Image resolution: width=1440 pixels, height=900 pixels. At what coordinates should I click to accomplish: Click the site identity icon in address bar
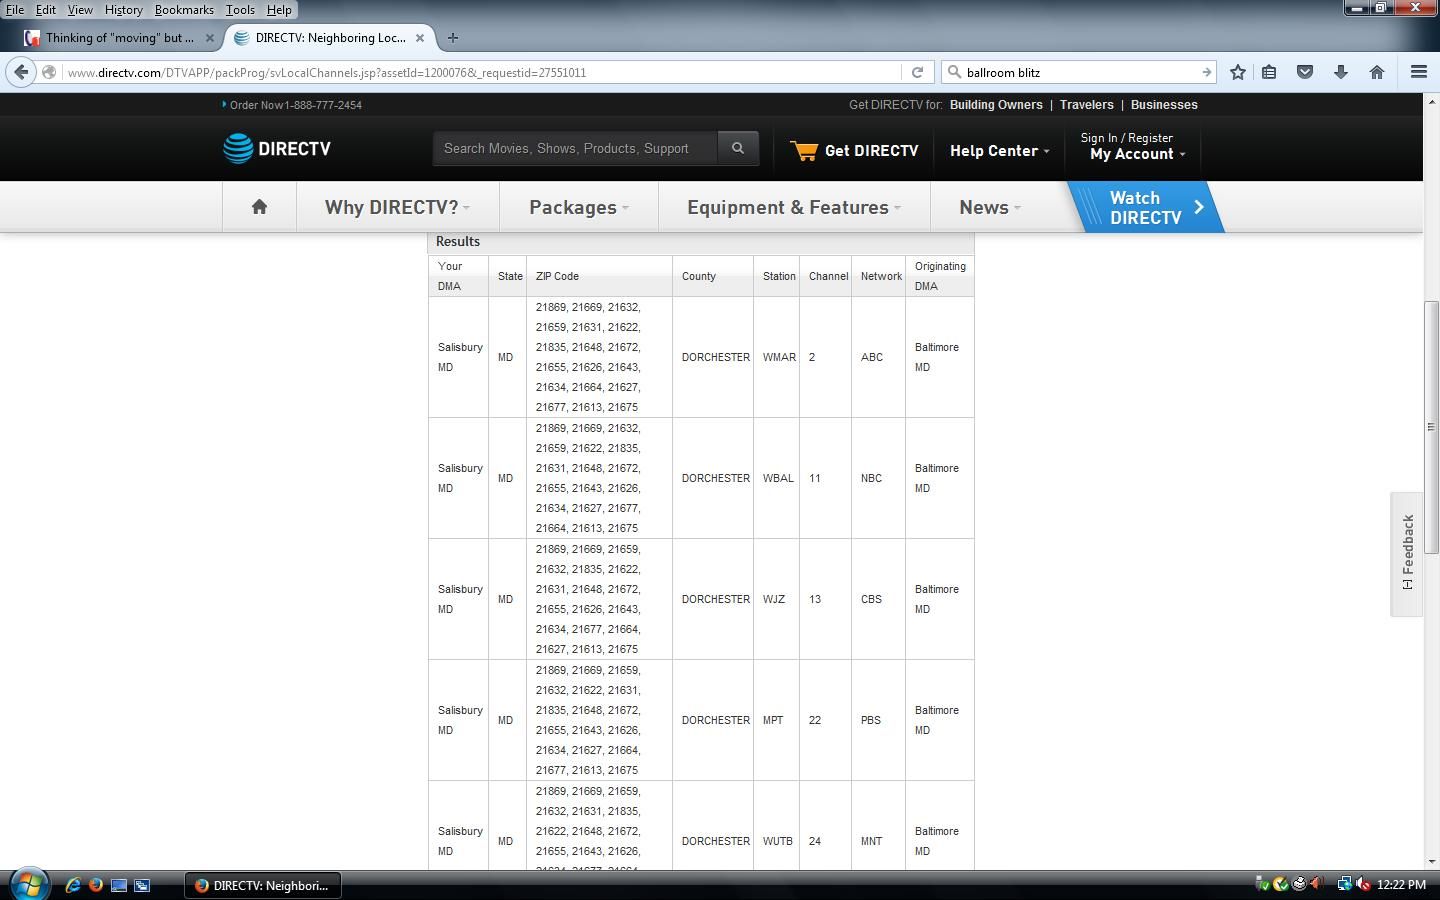pyautogui.click(x=49, y=72)
